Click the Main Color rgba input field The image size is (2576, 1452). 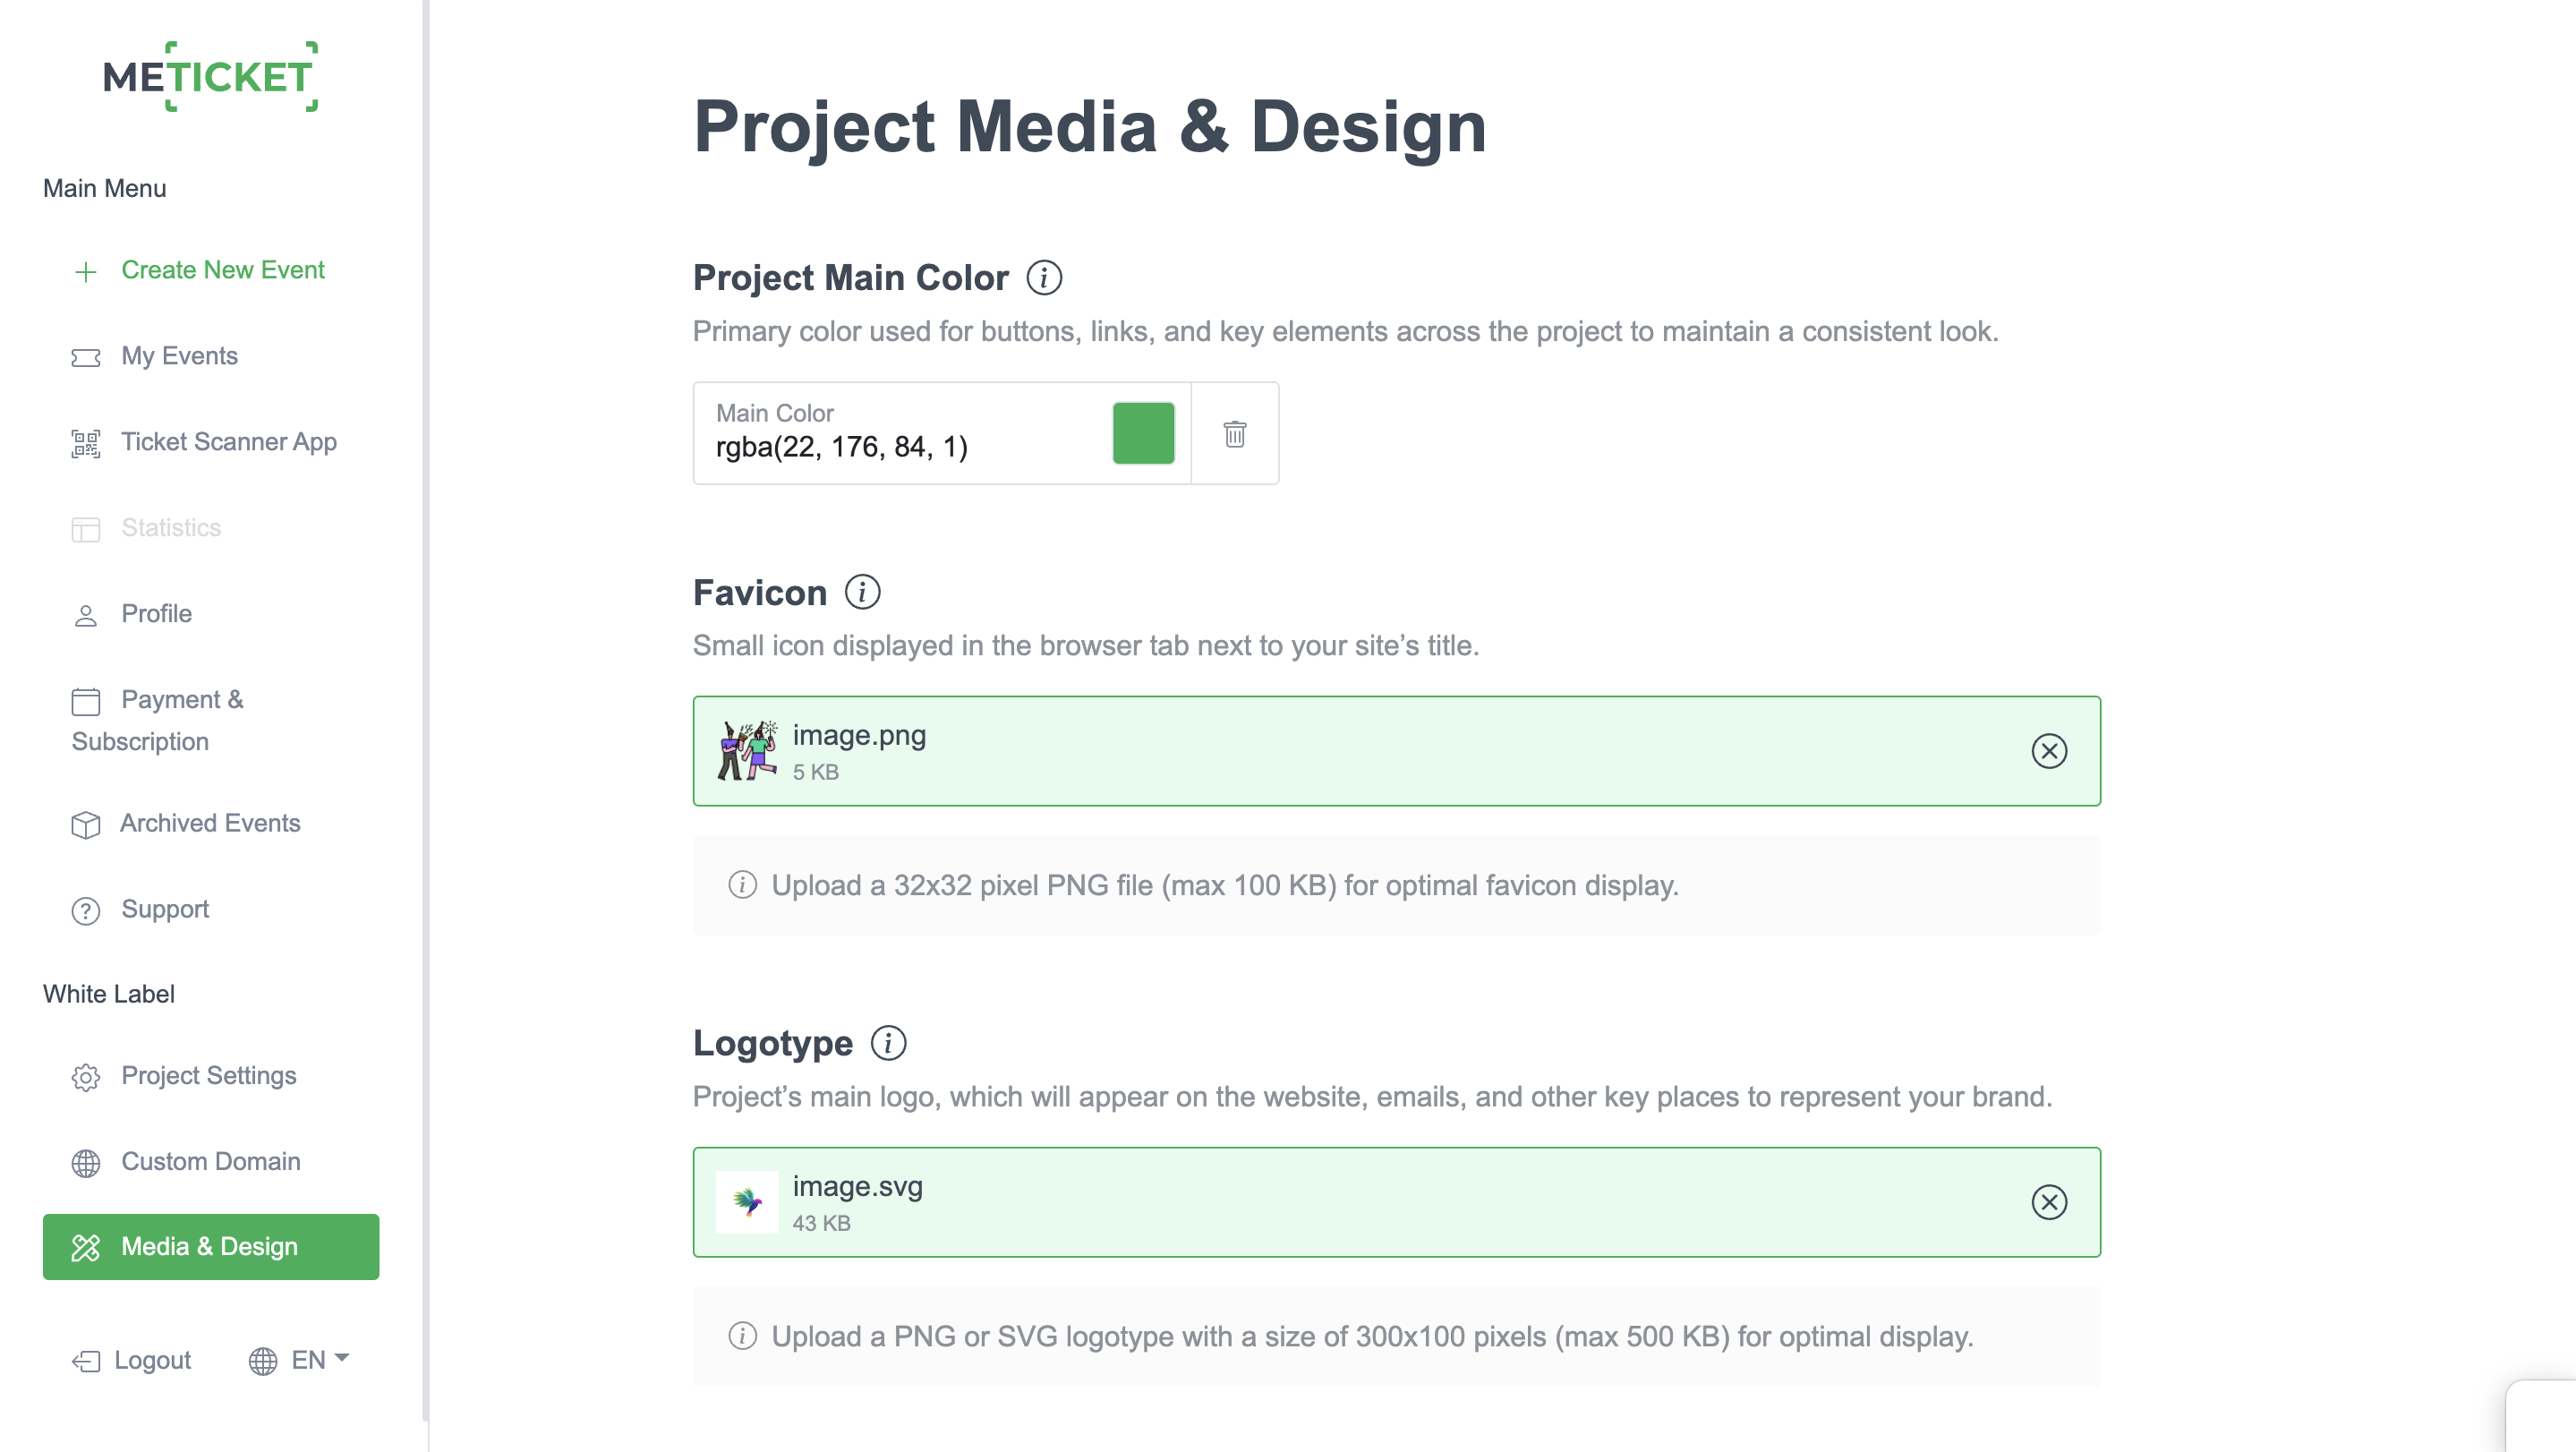(x=900, y=446)
